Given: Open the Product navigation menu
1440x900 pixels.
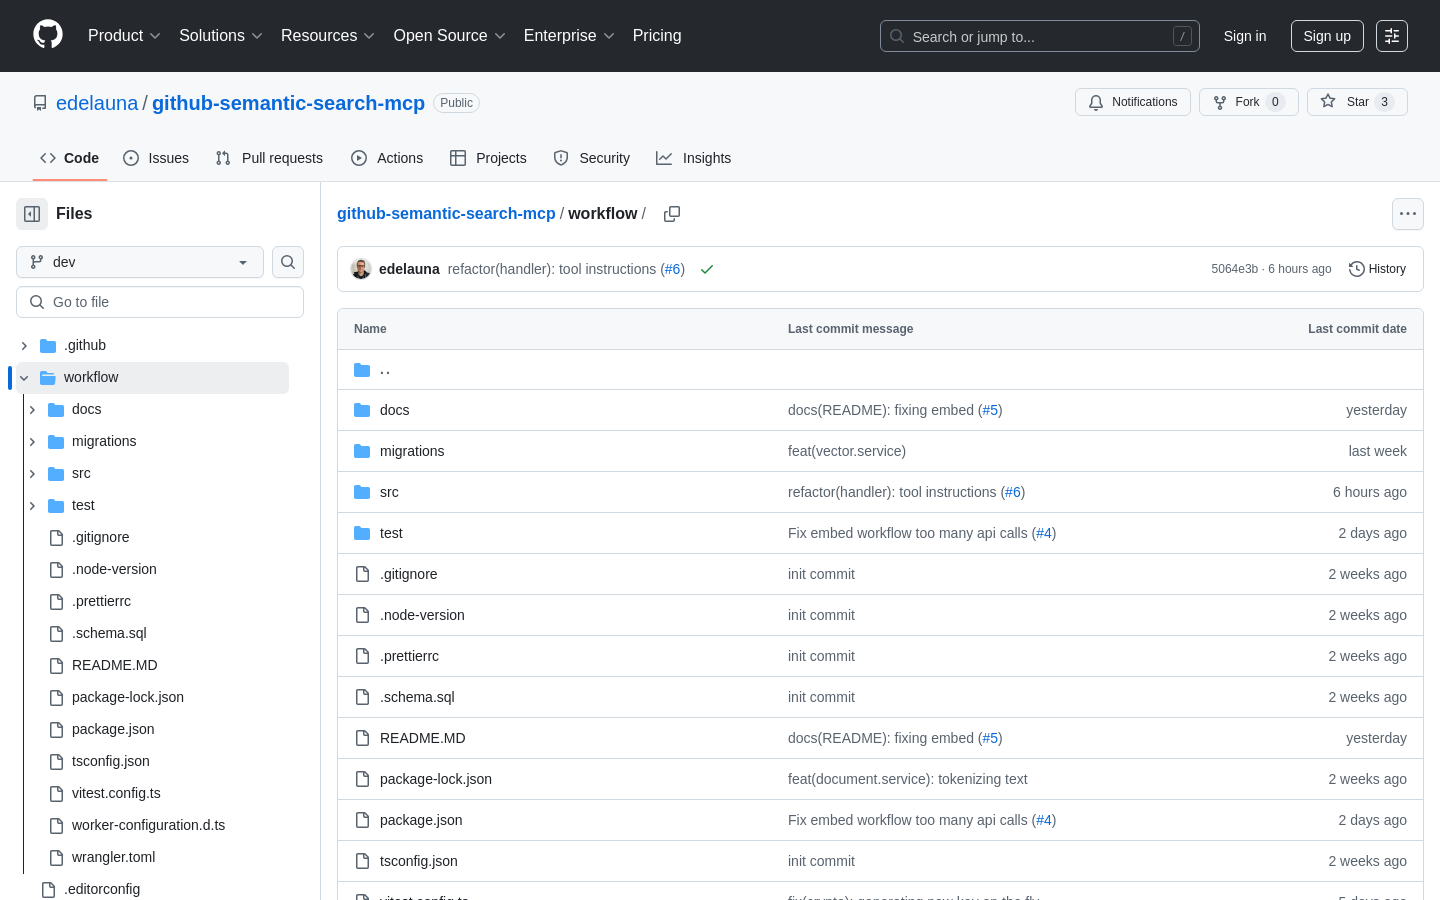Looking at the screenshot, I should 124,36.
